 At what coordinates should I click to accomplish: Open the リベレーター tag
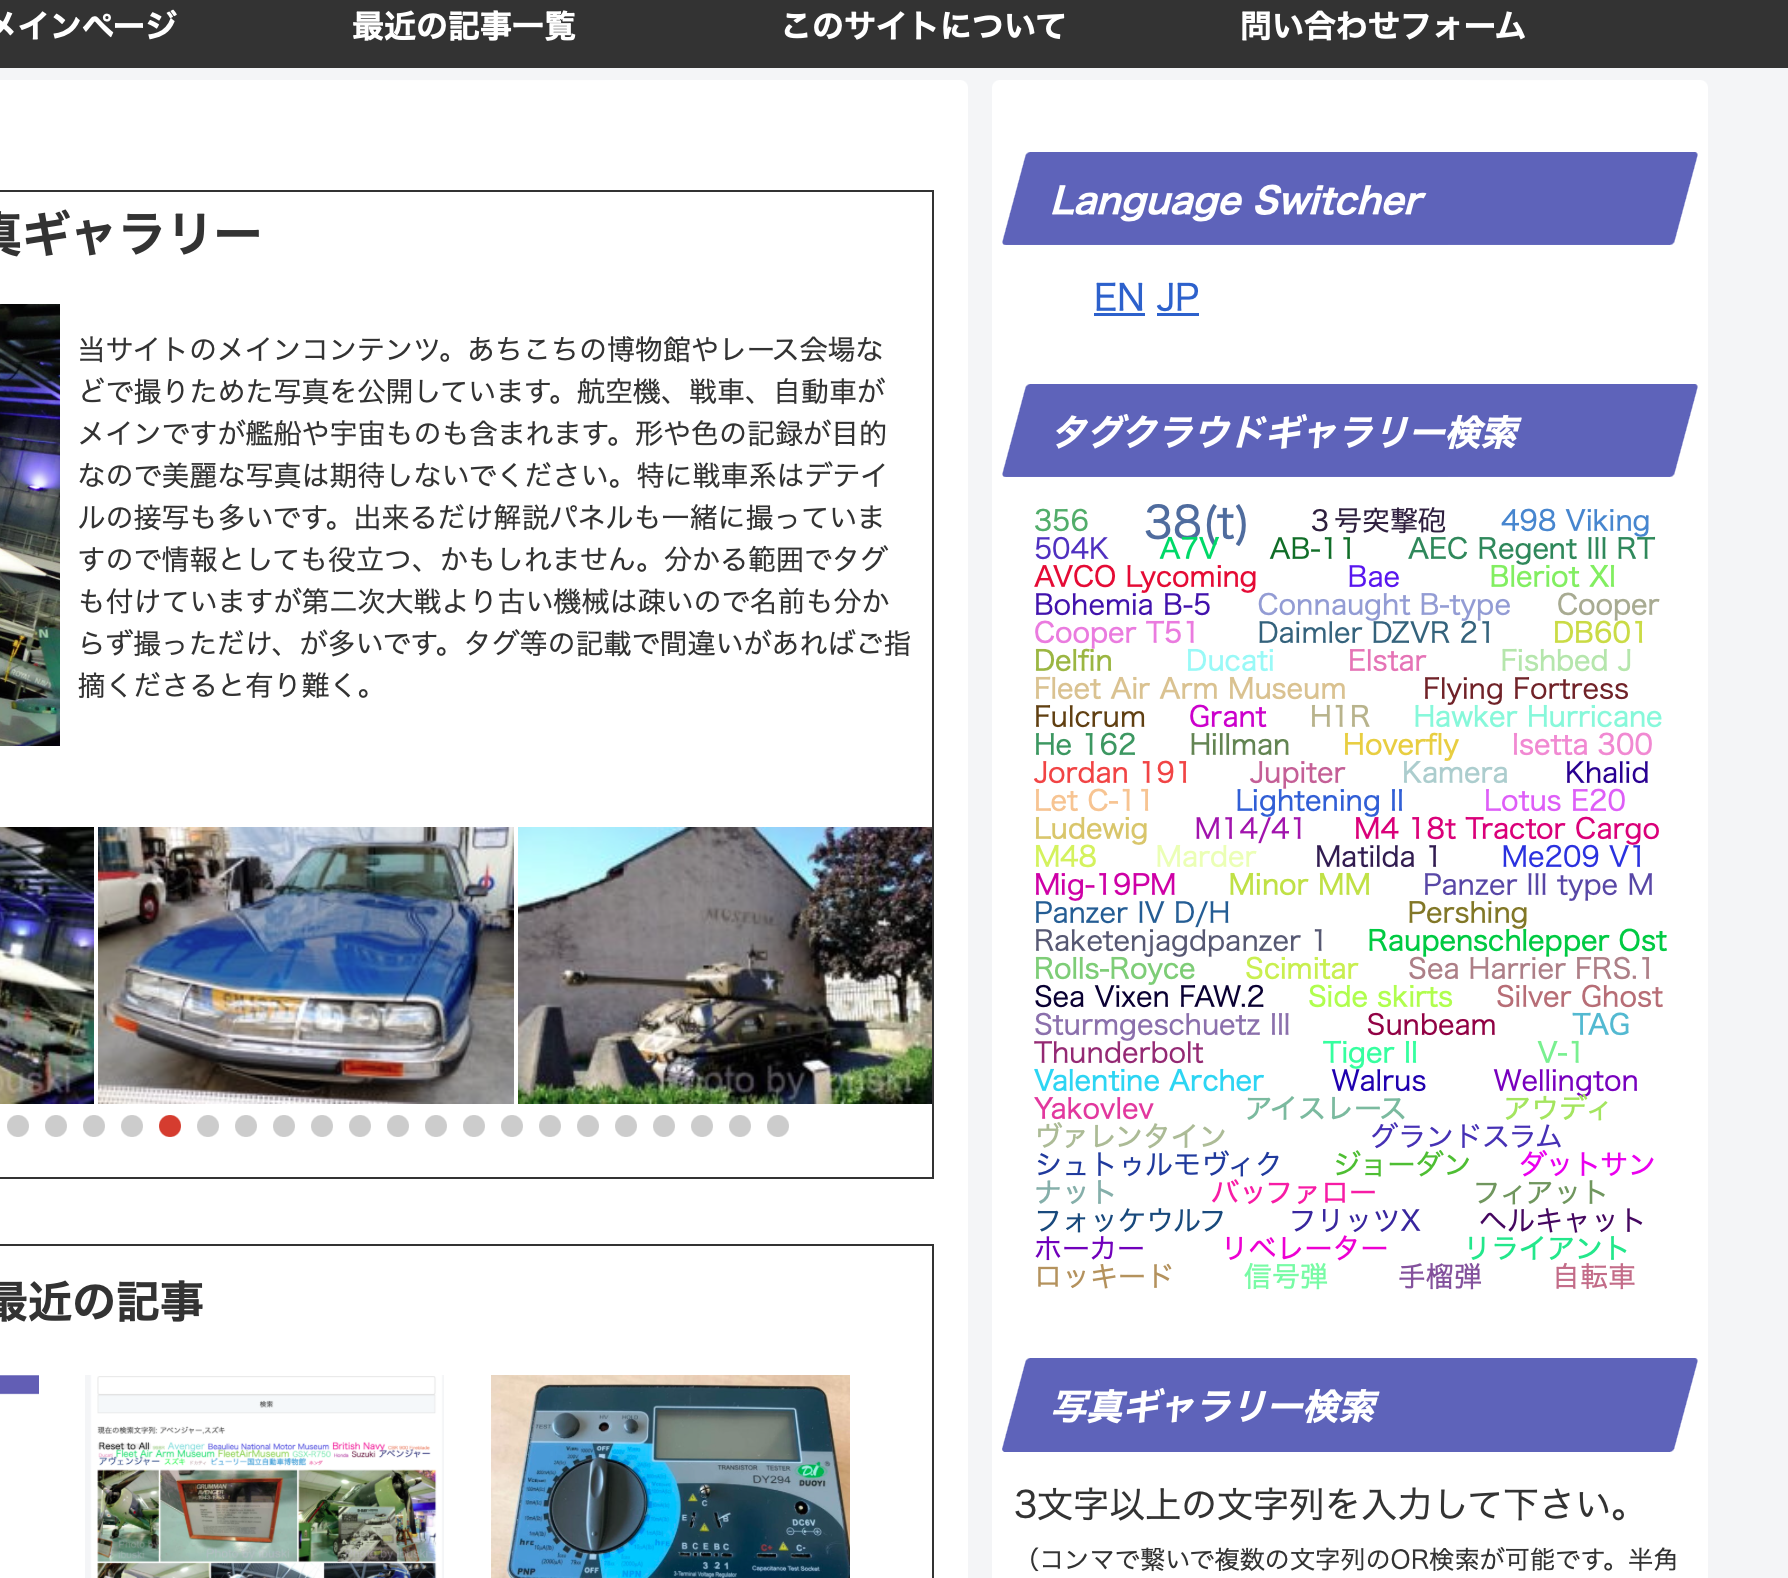pos(1305,1249)
